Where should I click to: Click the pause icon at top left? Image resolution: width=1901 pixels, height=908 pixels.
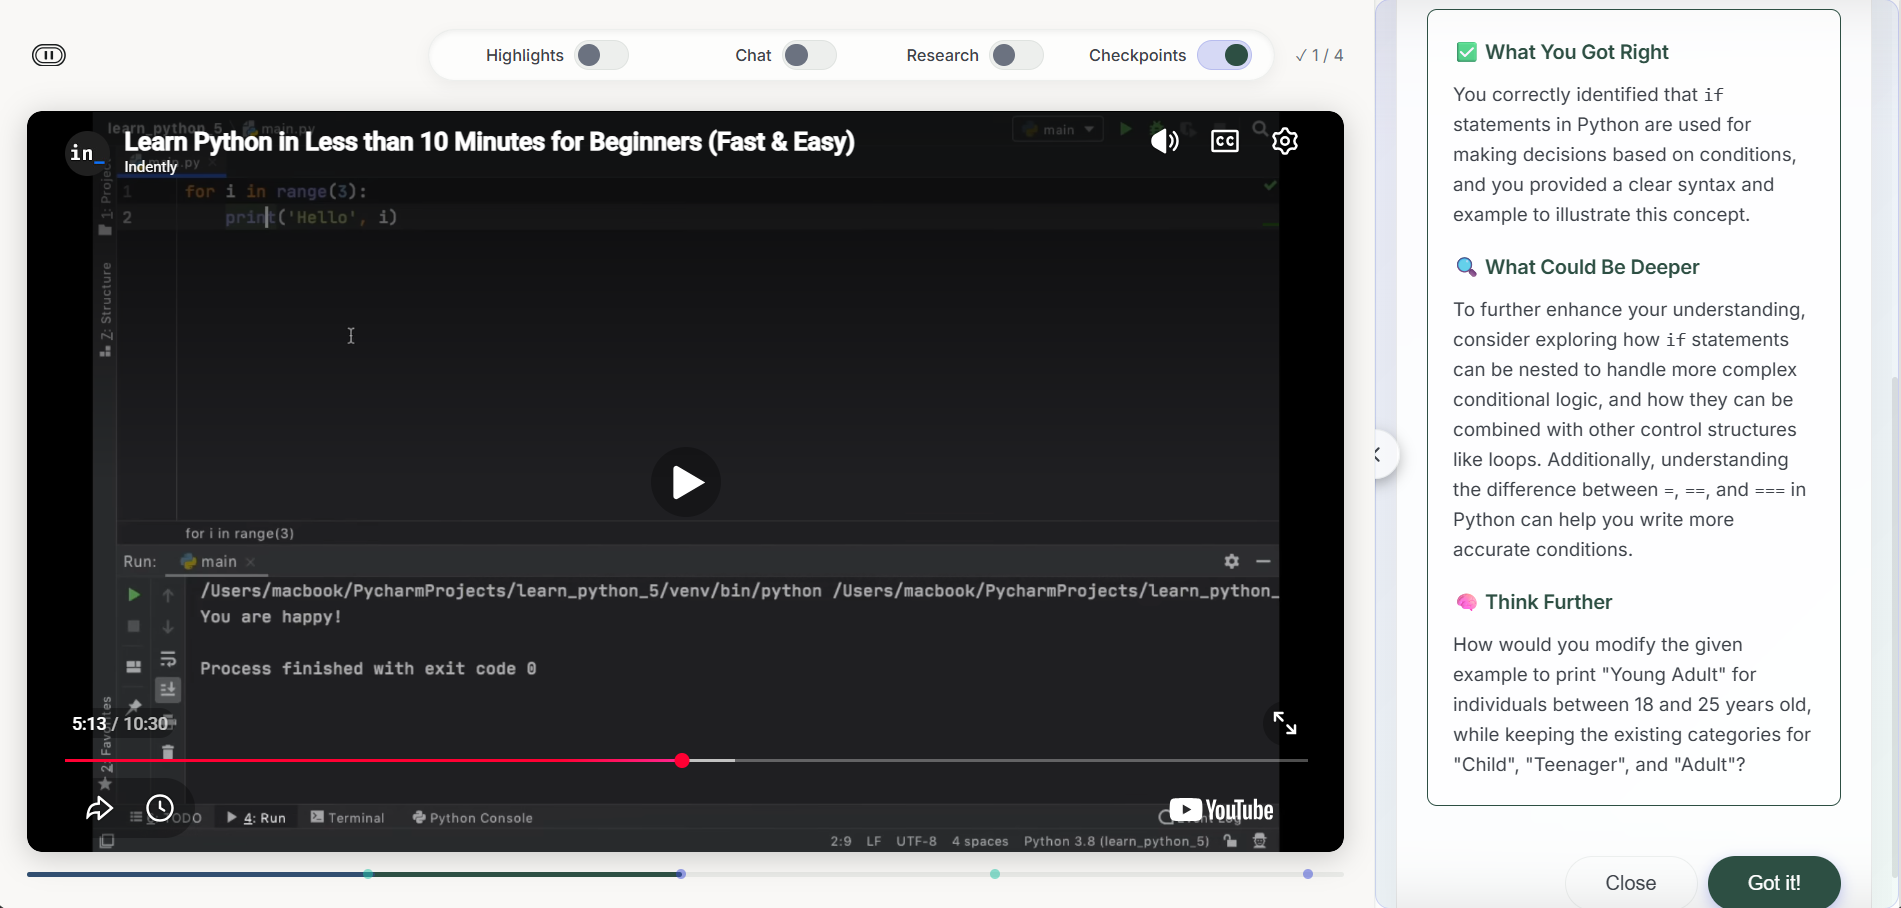[x=48, y=55]
